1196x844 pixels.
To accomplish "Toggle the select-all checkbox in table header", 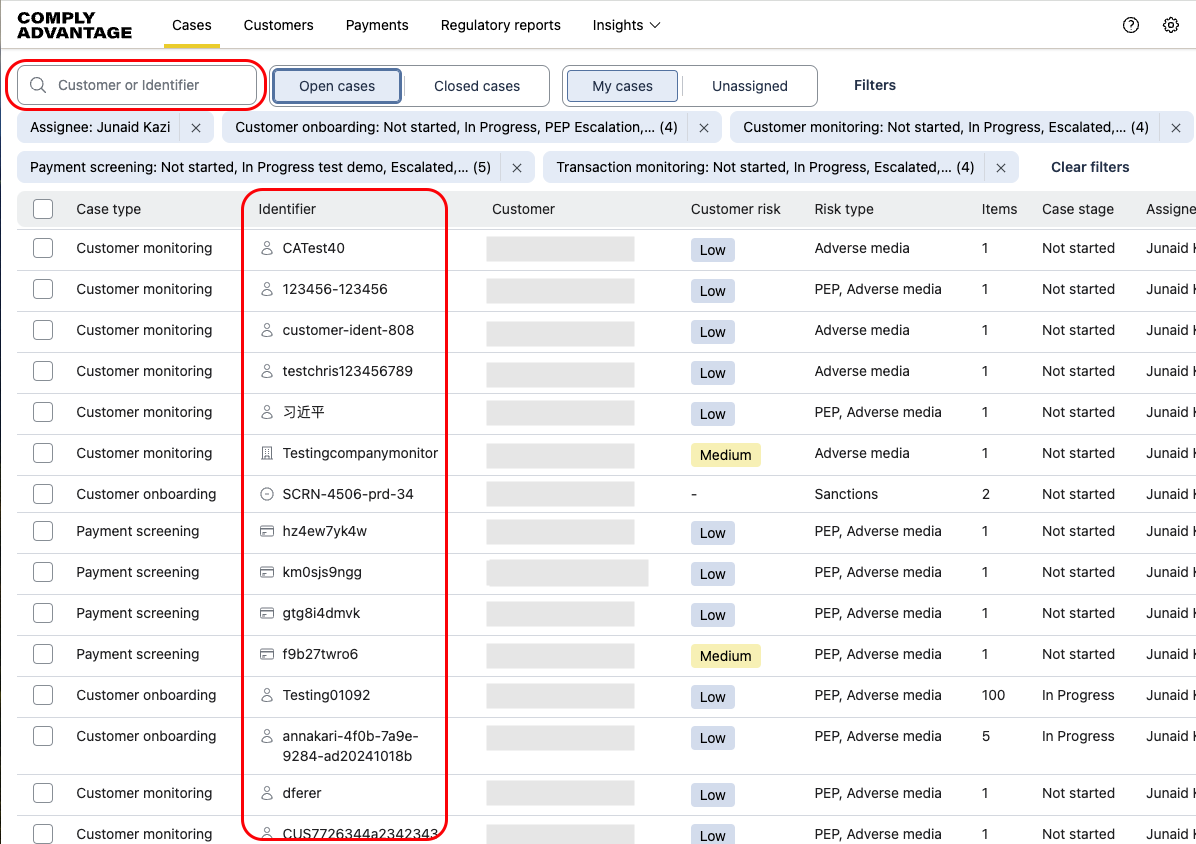I will tap(43, 209).
